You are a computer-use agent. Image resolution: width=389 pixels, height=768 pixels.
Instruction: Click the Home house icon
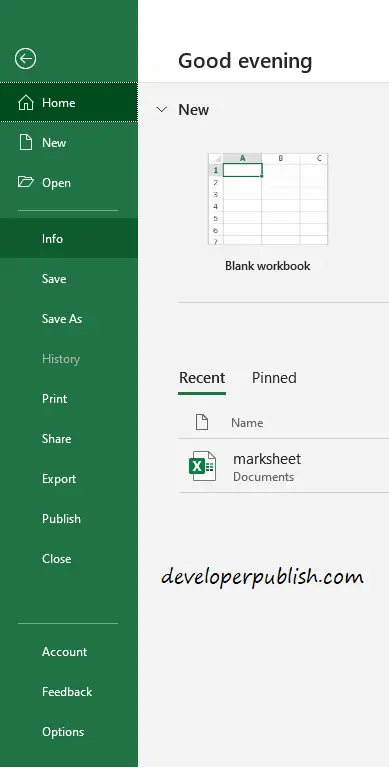pyautogui.click(x=25, y=103)
